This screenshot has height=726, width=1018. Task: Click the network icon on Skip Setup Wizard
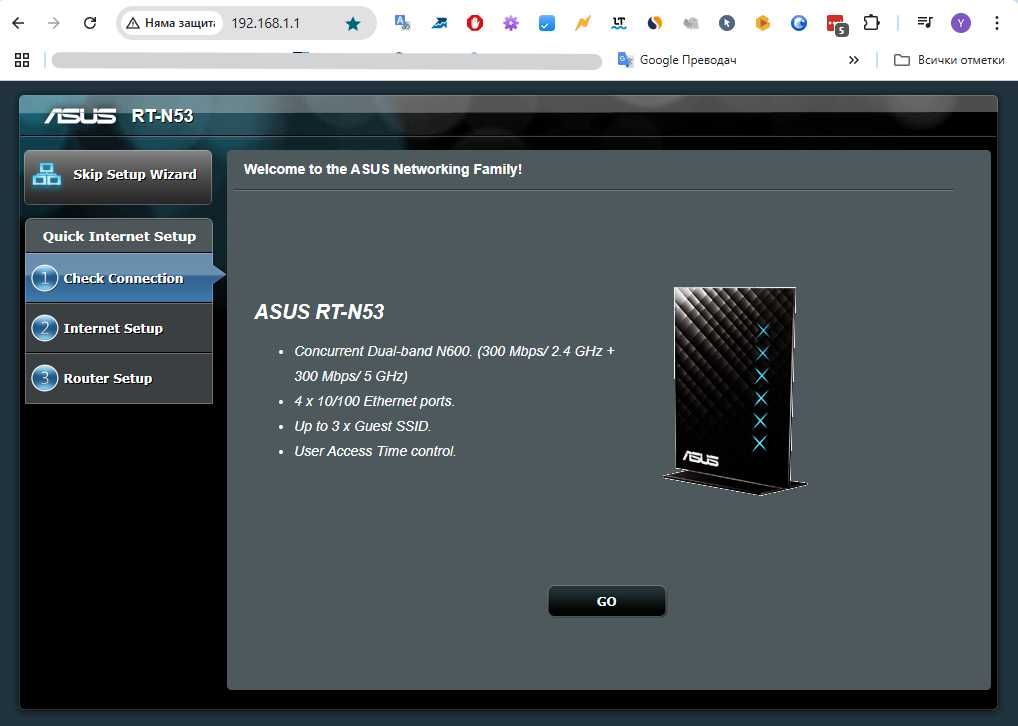(x=47, y=174)
